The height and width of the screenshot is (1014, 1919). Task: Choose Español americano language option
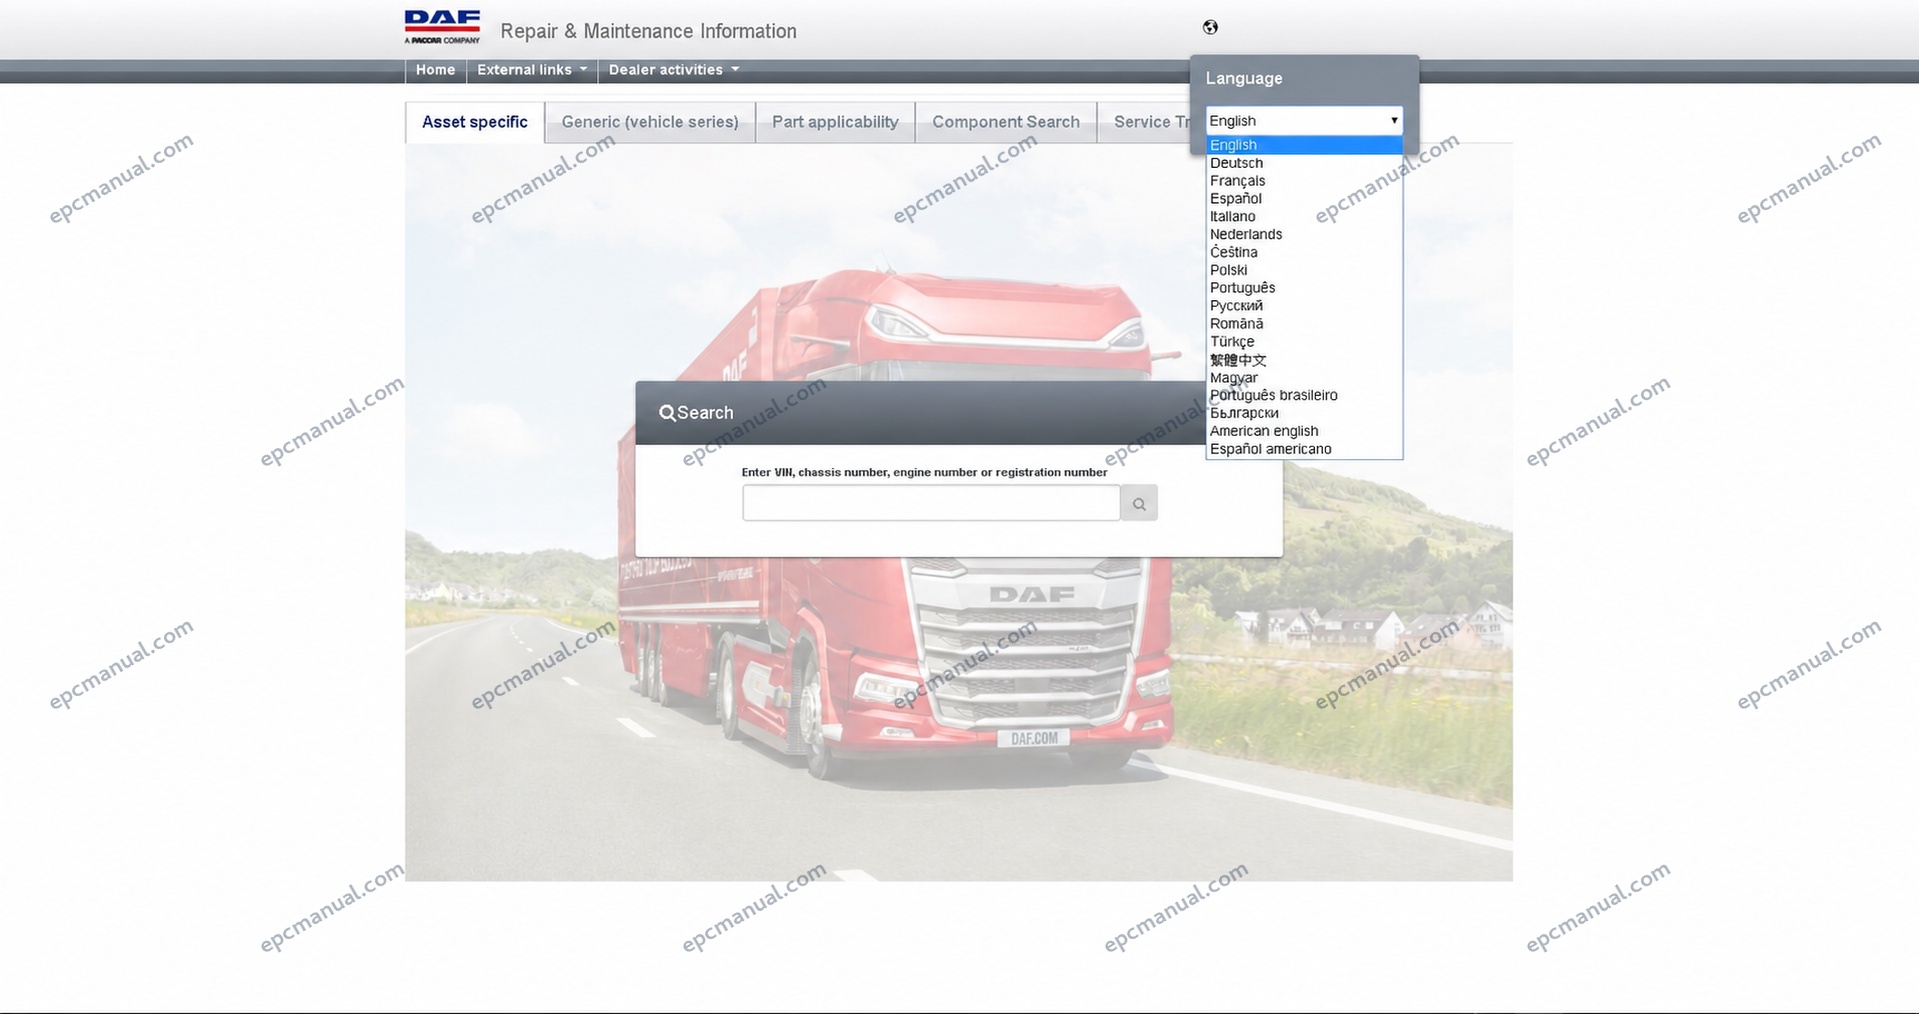[x=1304, y=449]
